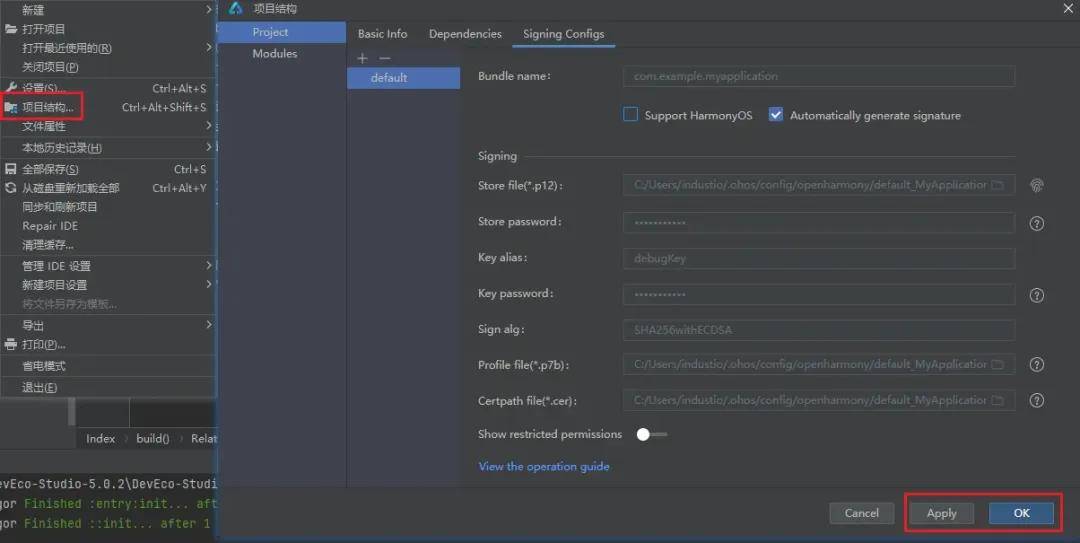This screenshot has height=543, width=1080.
Task: Switch to the Dependencies tab
Action: pyautogui.click(x=465, y=34)
